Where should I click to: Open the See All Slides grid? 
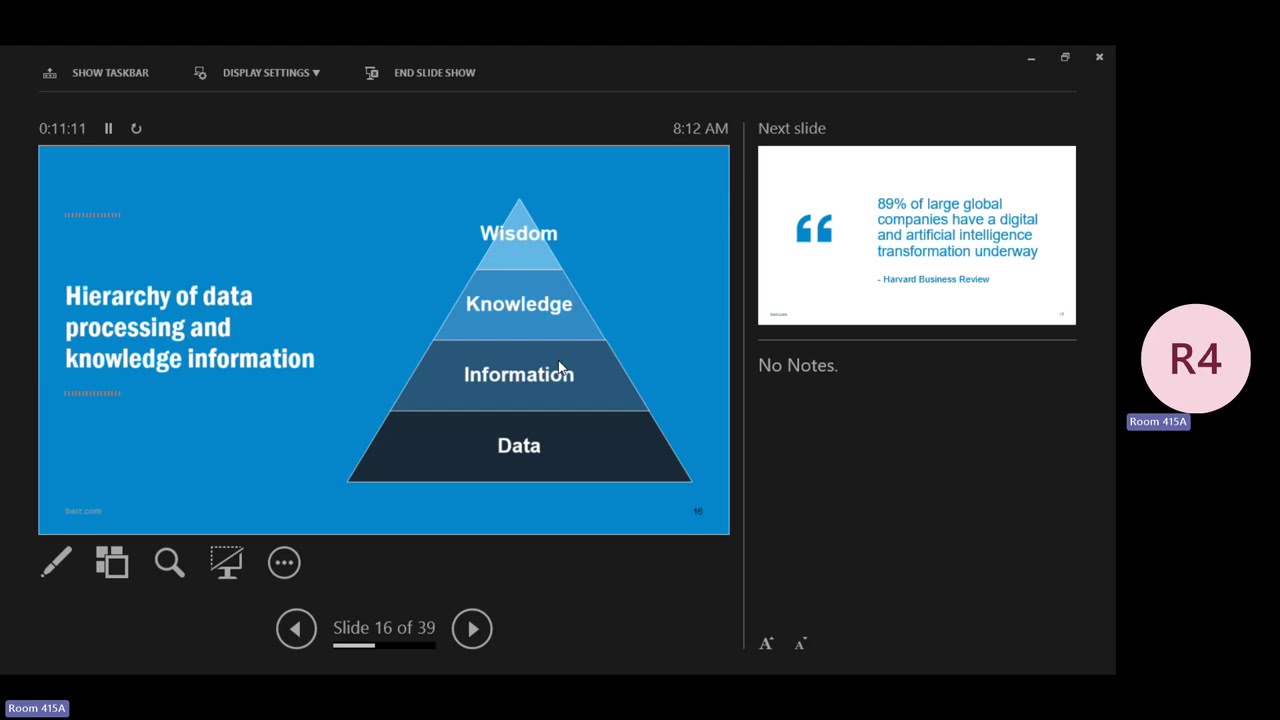[x=112, y=562]
